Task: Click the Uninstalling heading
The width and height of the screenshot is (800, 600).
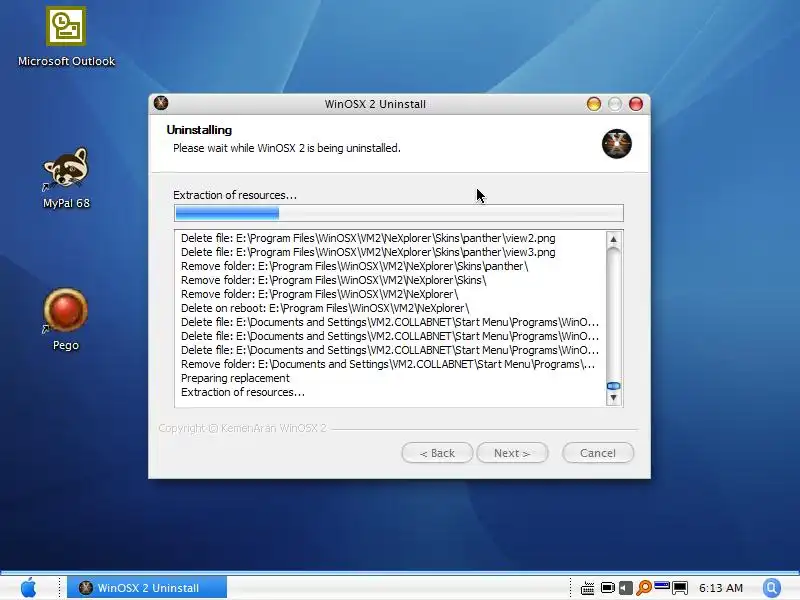Action: click(199, 130)
